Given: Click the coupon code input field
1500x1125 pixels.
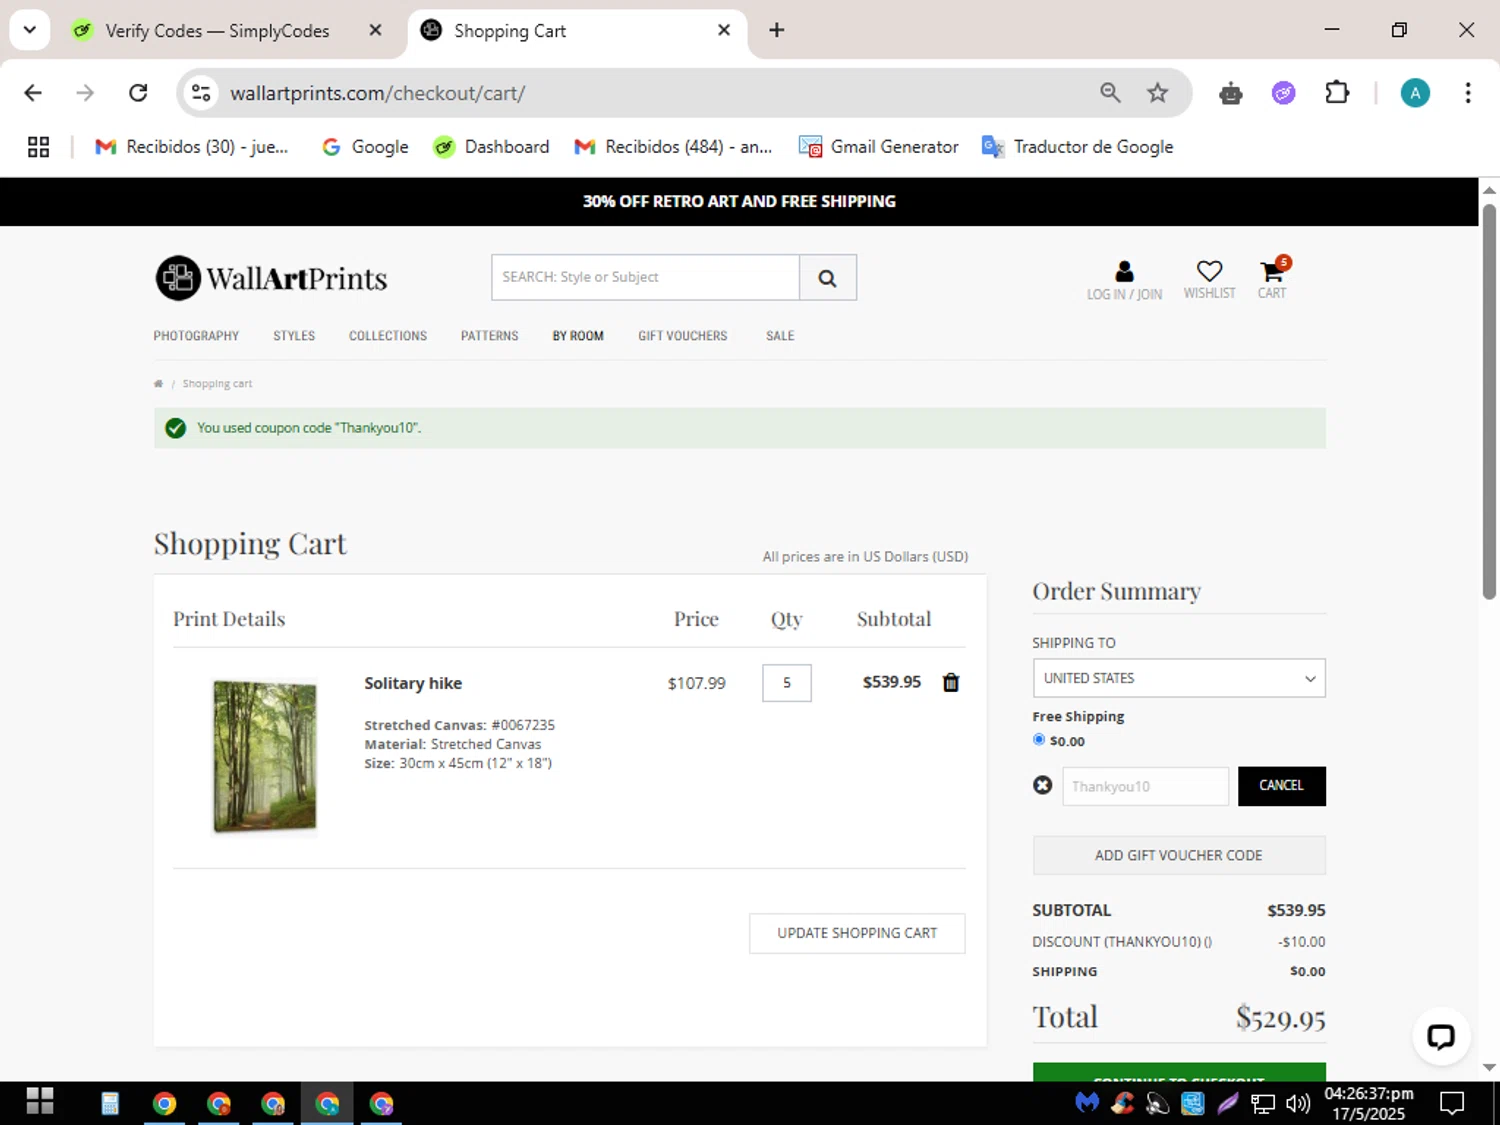Looking at the screenshot, I should [1145, 786].
